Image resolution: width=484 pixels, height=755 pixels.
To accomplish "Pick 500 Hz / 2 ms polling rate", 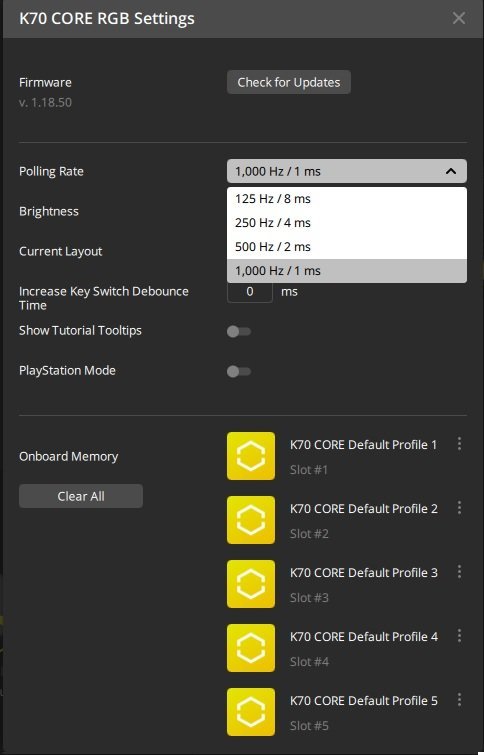I will pos(347,247).
